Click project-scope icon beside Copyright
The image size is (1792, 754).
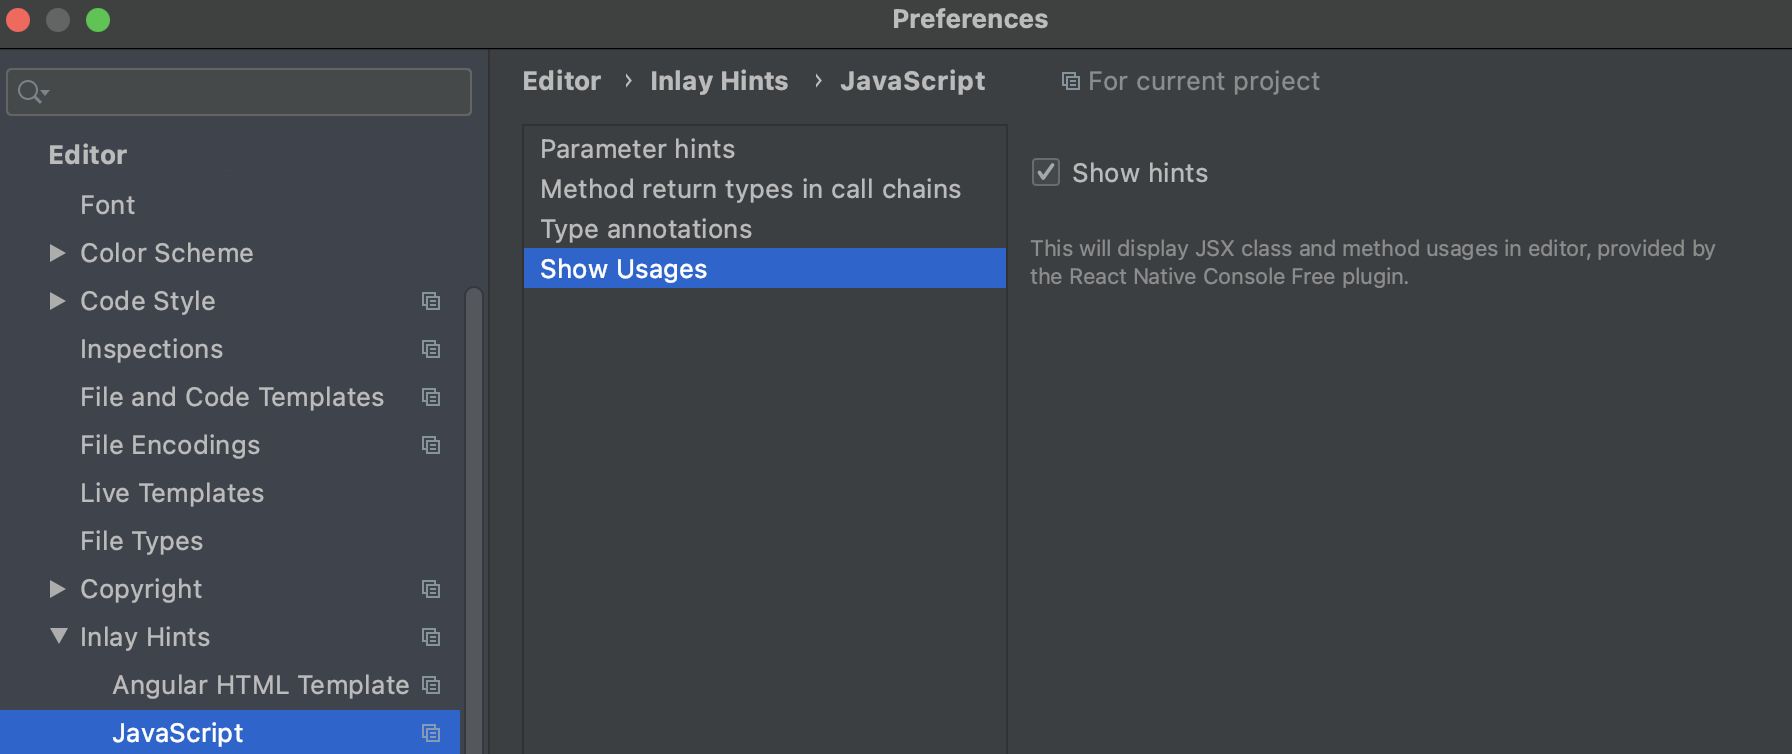[431, 589]
